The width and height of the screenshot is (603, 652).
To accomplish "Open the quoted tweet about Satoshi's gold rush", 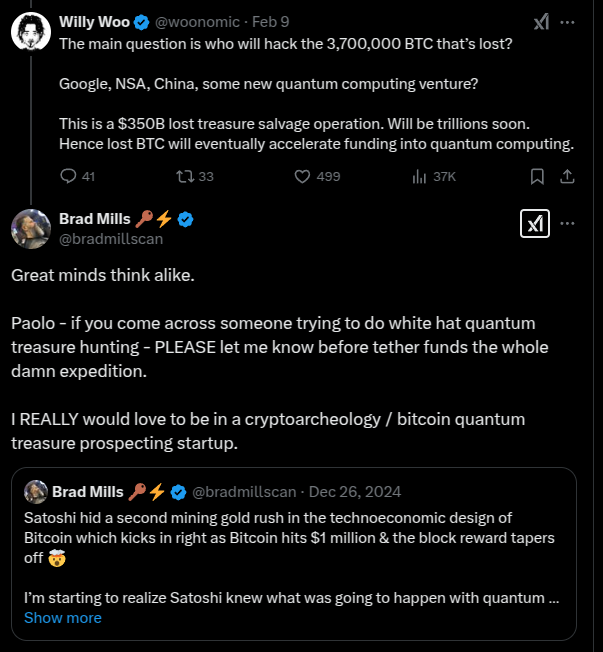I will 294,554.
